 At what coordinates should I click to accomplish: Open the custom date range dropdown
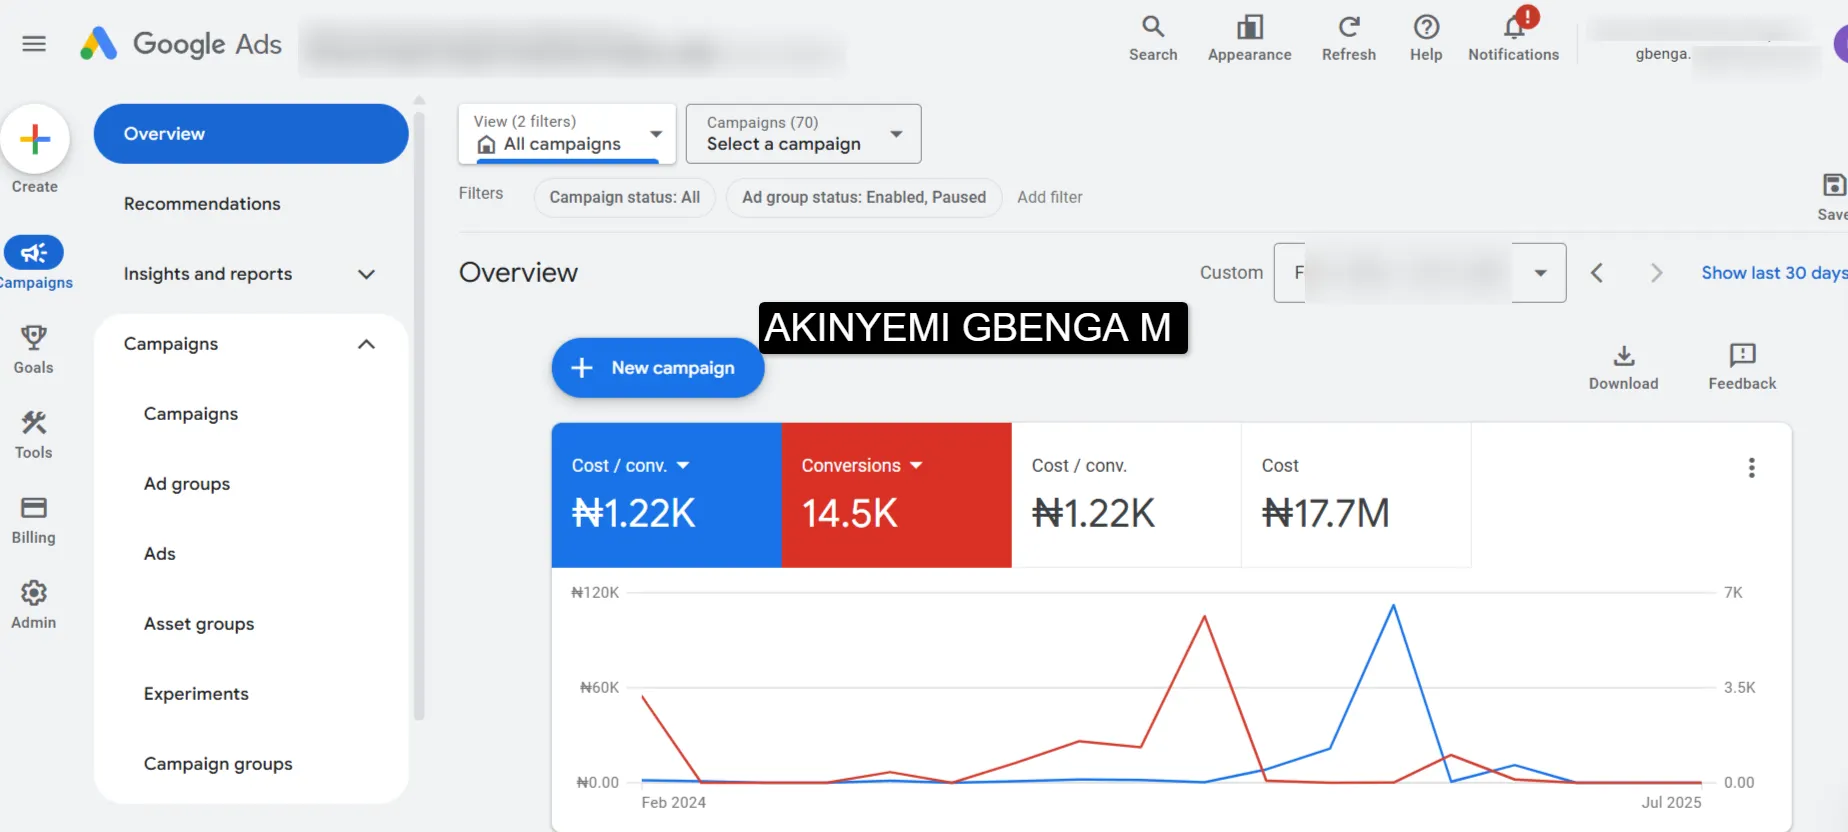coord(1420,273)
